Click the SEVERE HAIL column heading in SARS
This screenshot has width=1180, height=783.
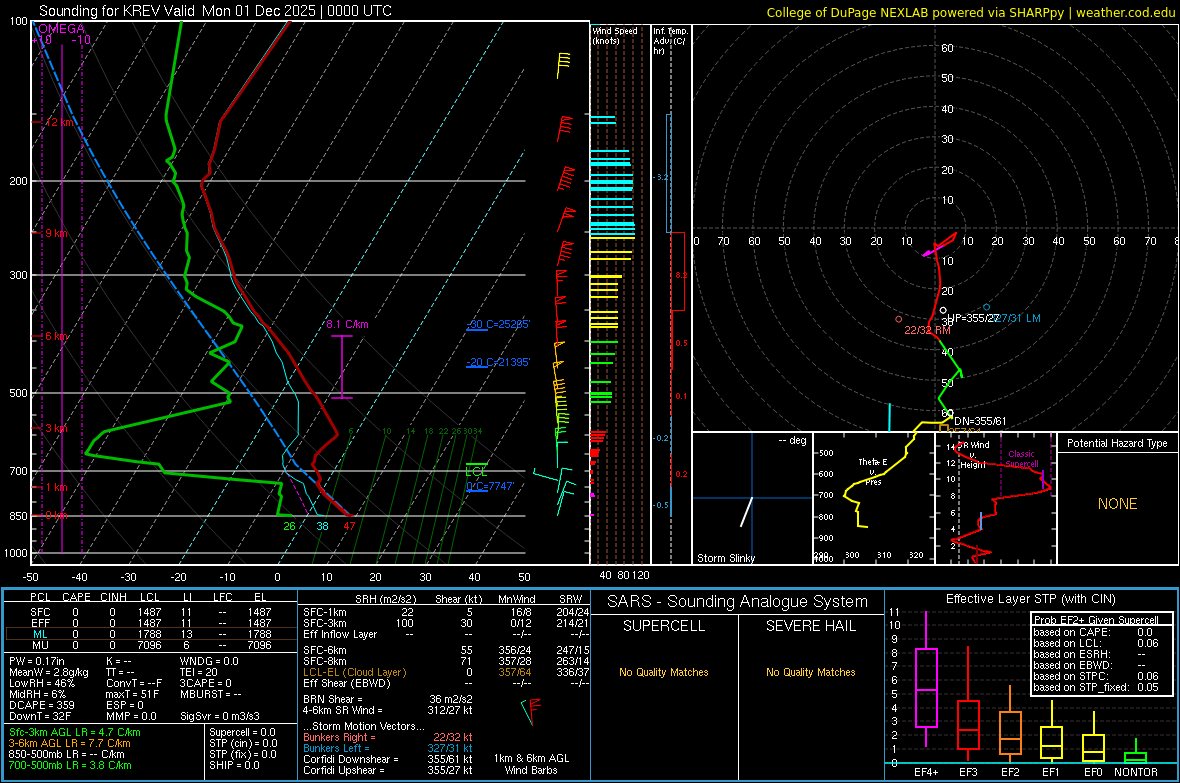point(810,626)
